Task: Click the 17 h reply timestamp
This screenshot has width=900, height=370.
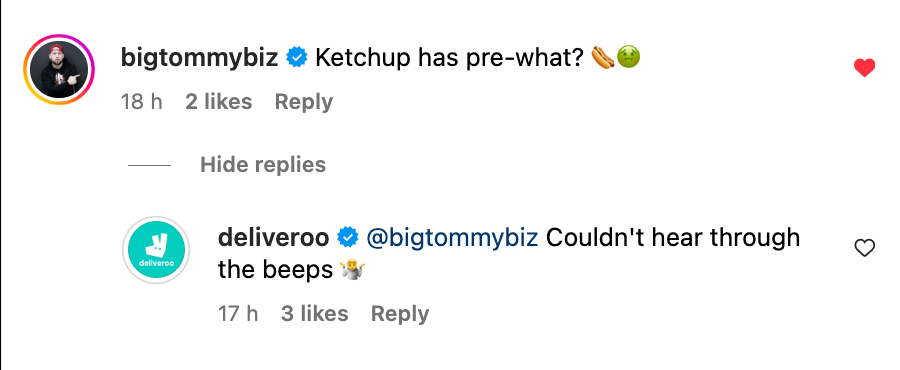Action: coord(238,314)
